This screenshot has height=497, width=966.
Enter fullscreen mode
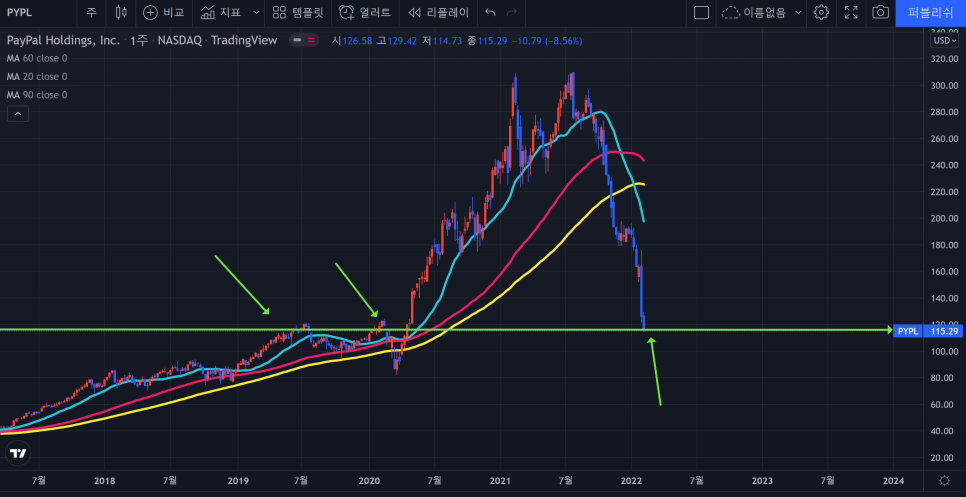tap(851, 12)
